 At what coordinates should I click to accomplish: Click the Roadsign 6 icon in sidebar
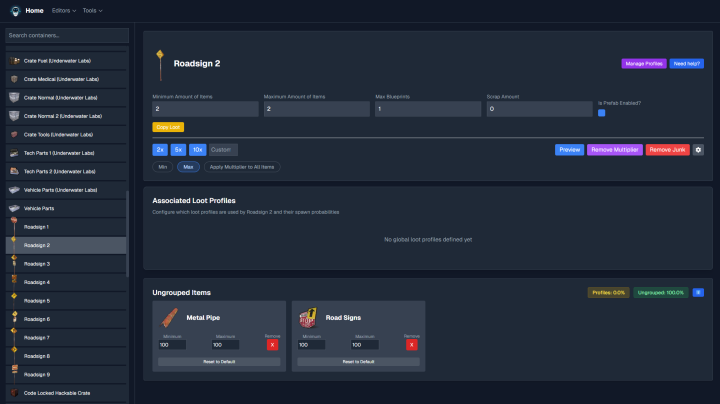(x=14, y=319)
